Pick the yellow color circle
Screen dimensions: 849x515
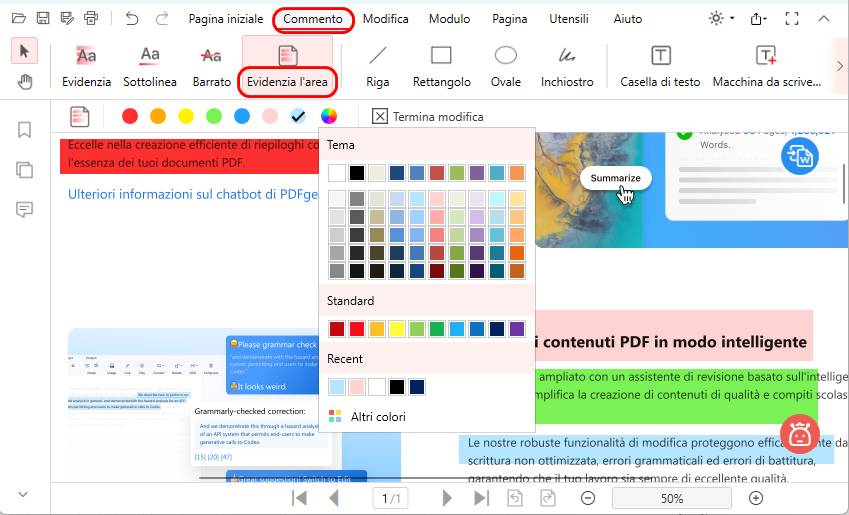tap(186, 116)
